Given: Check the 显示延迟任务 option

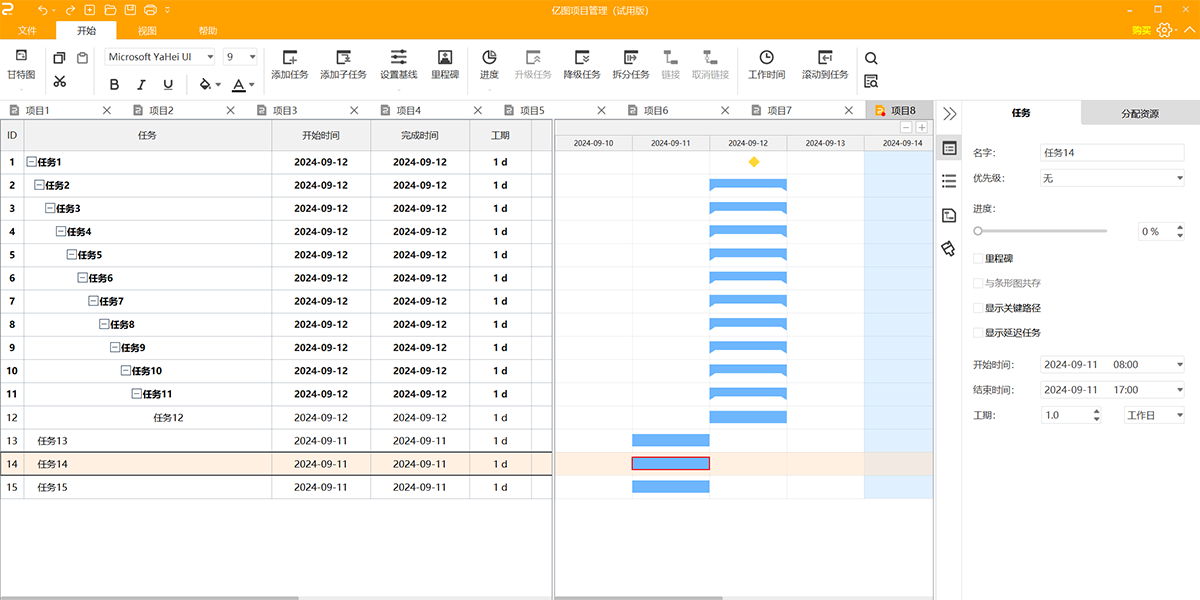Looking at the screenshot, I should coord(978,333).
